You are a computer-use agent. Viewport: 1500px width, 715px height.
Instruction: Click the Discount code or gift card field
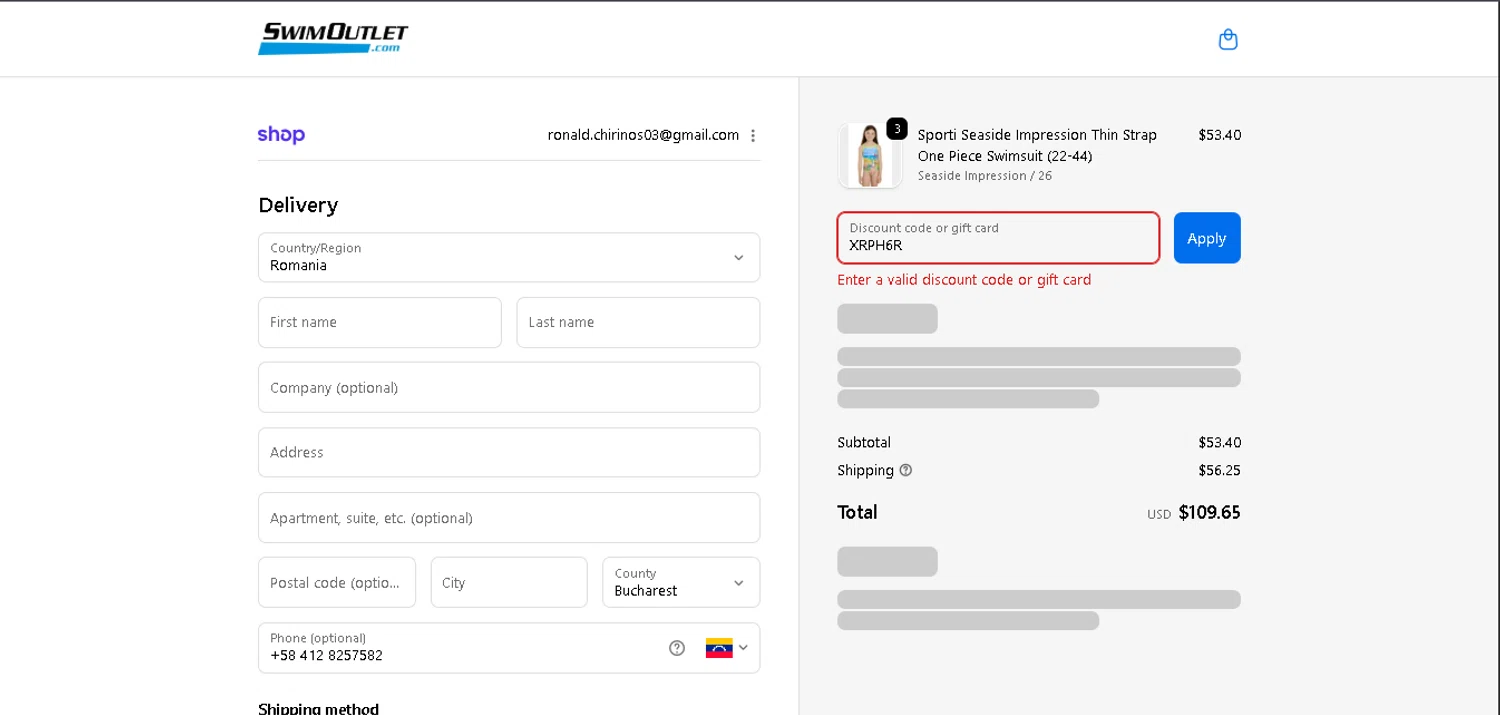(x=998, y=238)
